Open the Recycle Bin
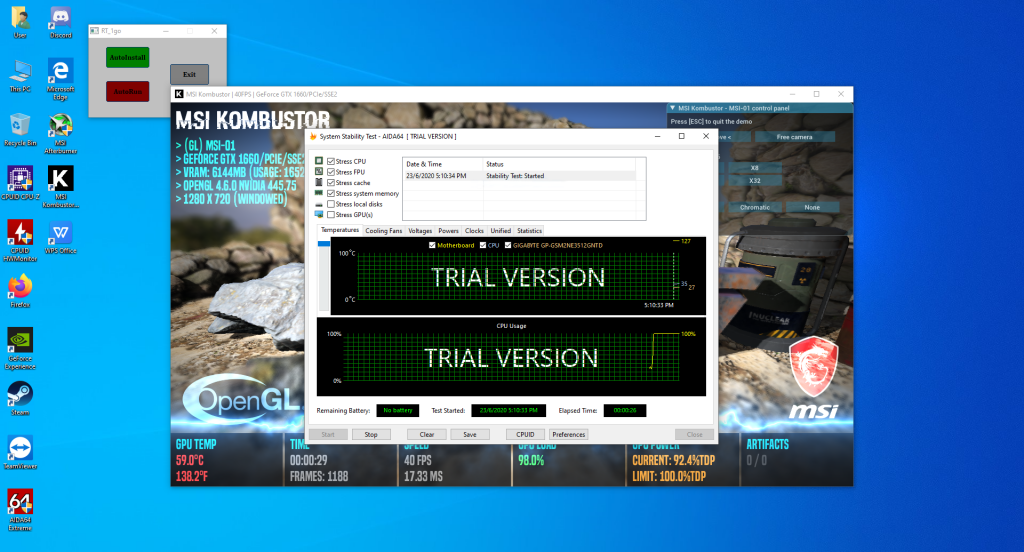Screen dimensions: 1024x552 click(x=20, y=129)
